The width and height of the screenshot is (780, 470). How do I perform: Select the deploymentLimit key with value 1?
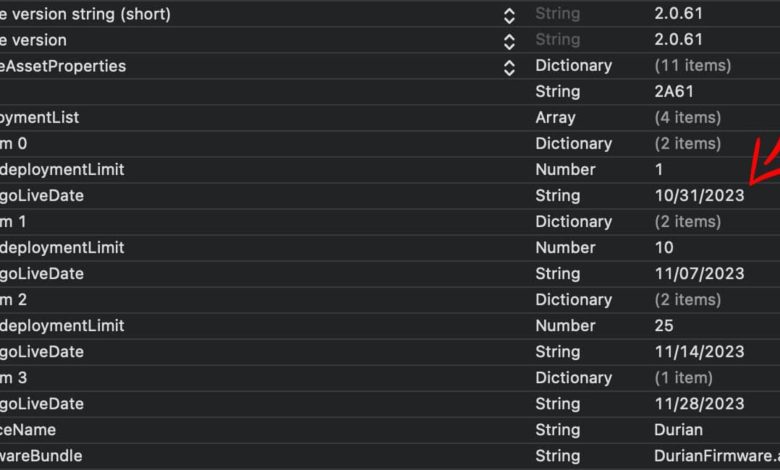coord(63,169)
